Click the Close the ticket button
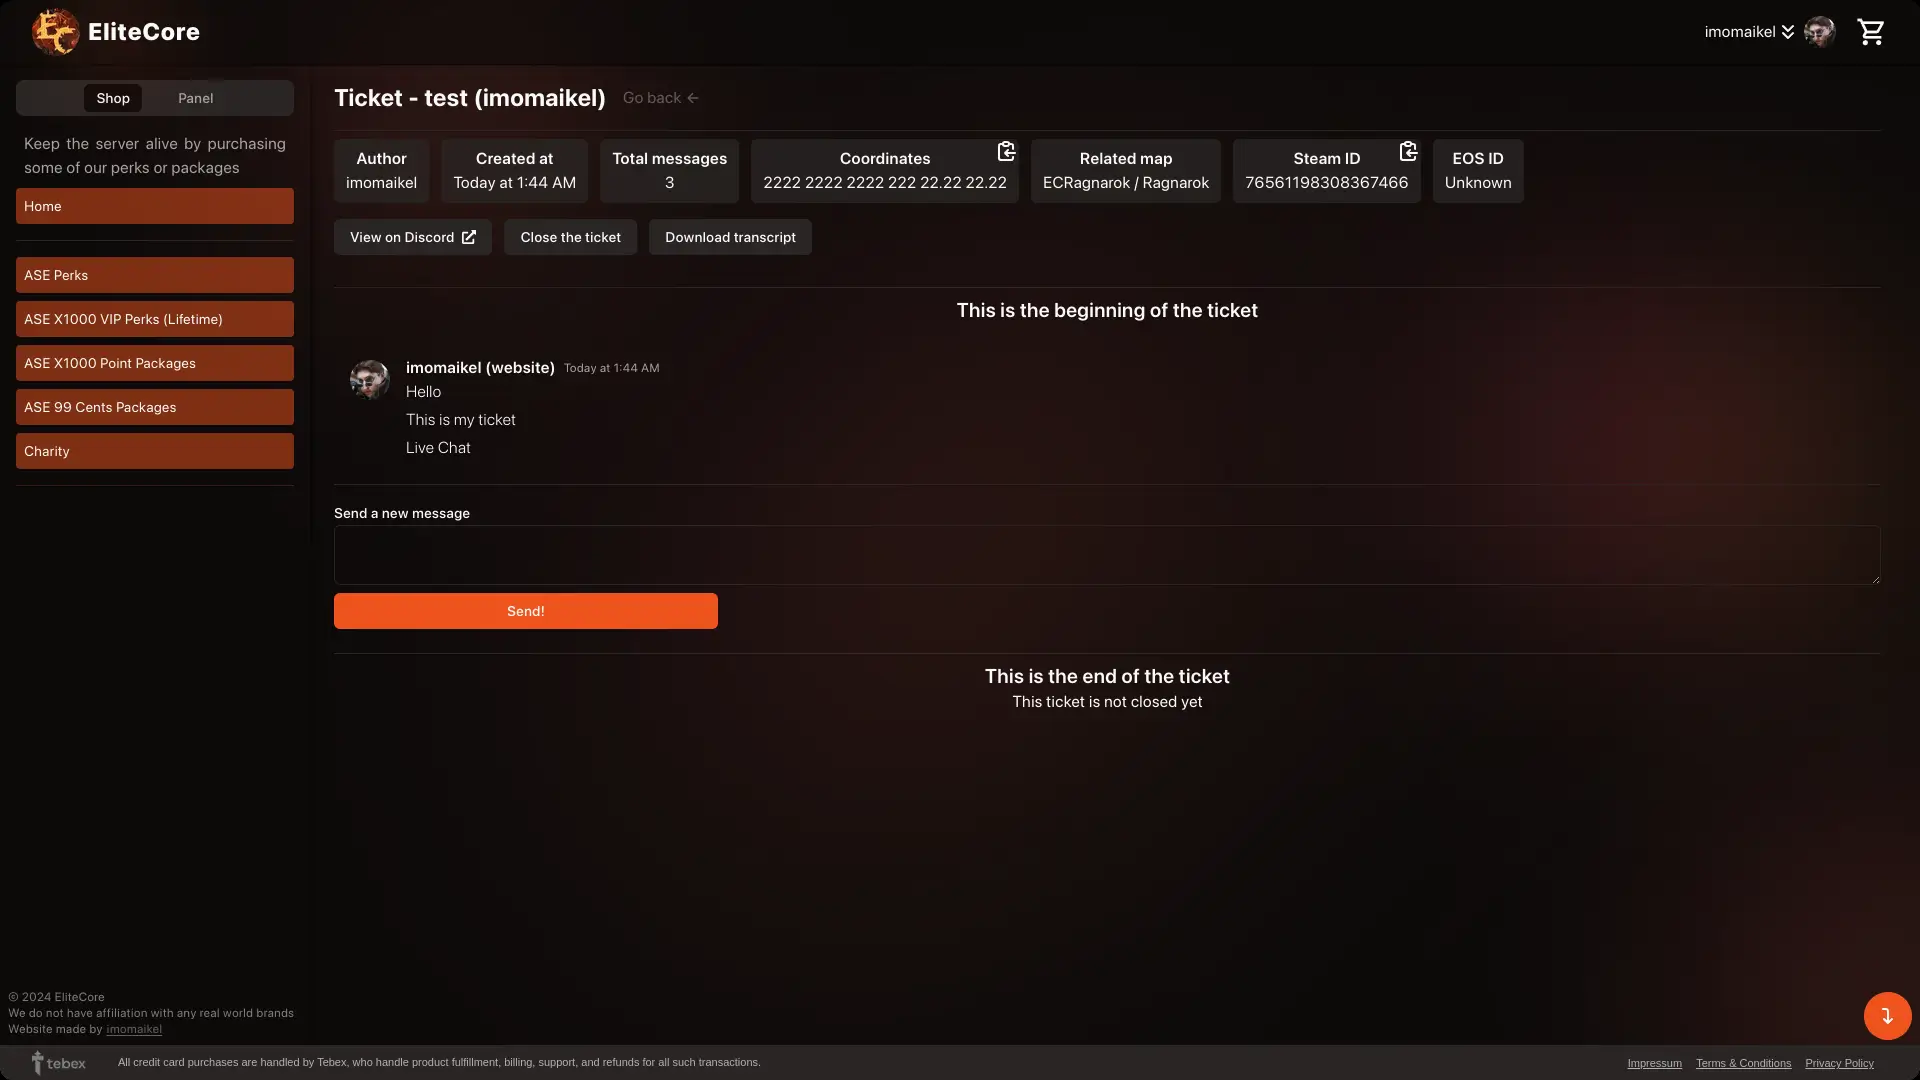The width and height of the screenshot is (1920, 1080). click(x=571, y=237)
